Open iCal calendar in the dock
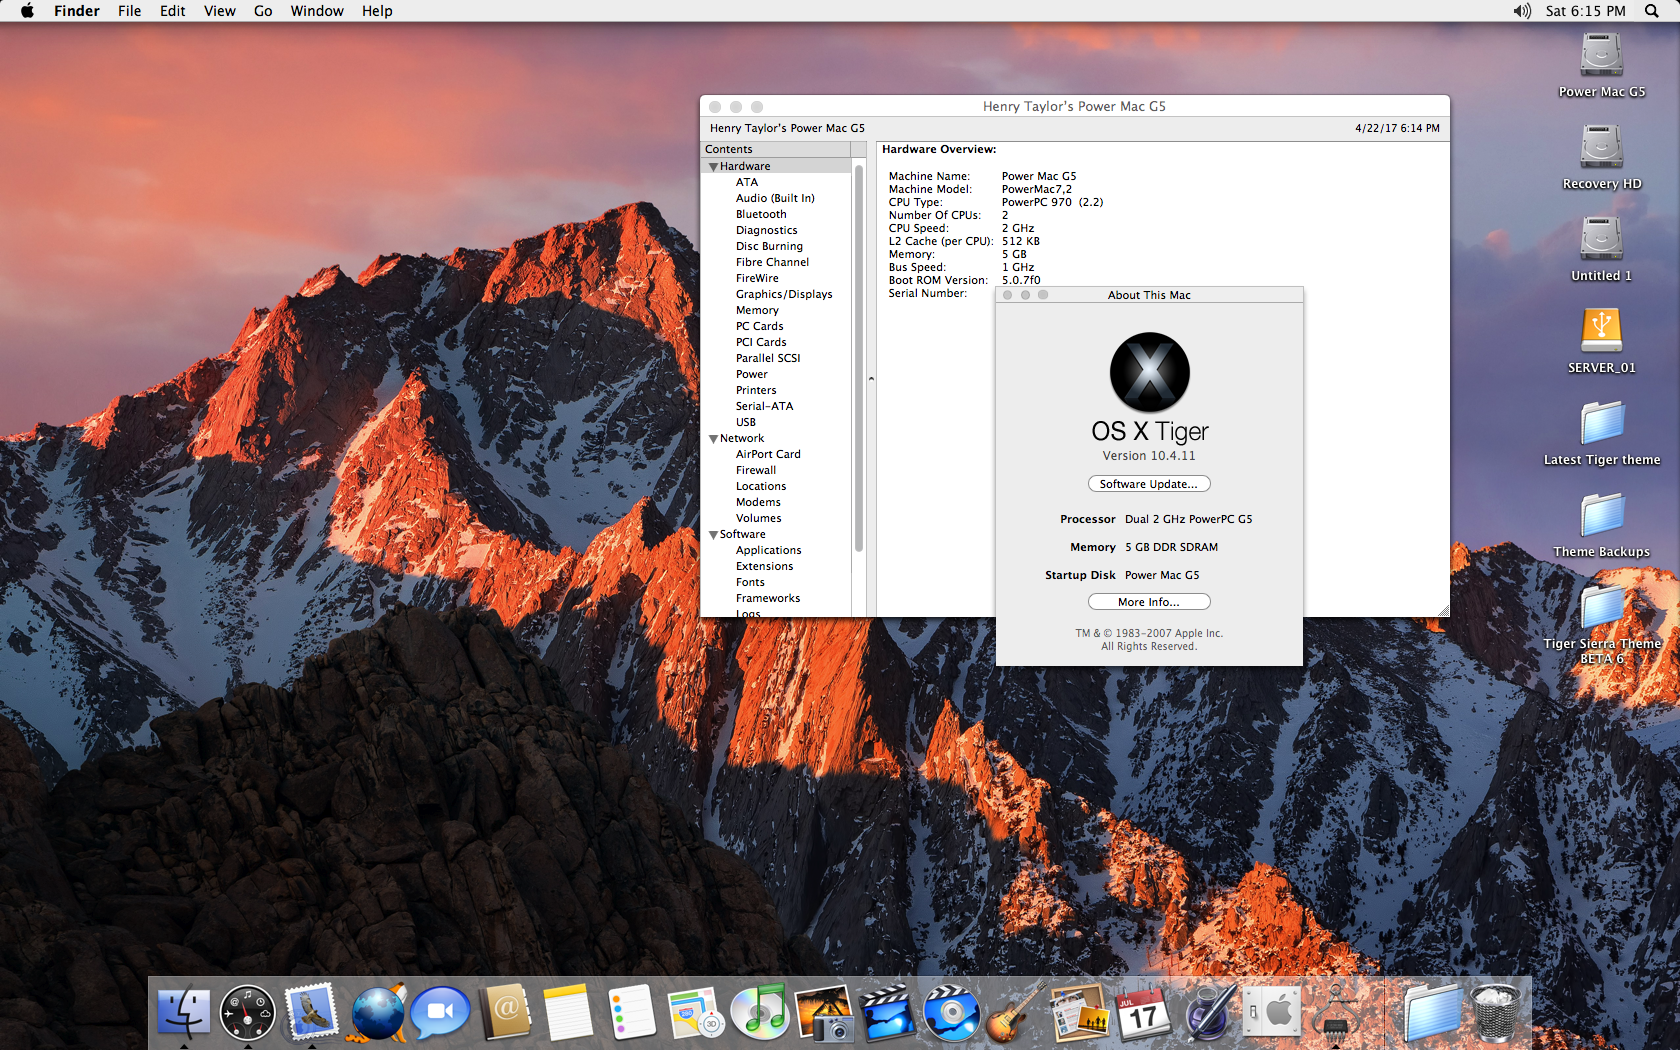1680x1050 pixels. click(1143, 1012)
